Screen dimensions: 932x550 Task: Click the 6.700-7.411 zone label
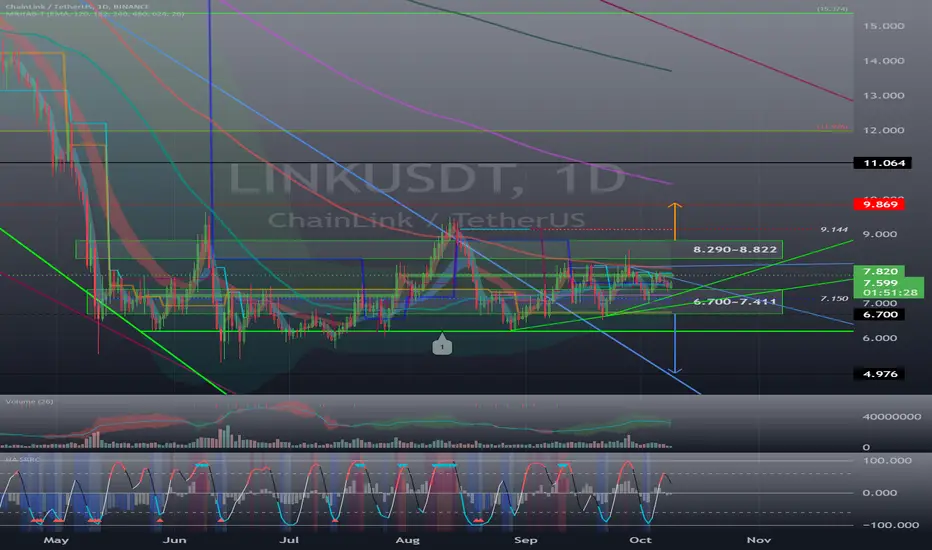[735, 301]
